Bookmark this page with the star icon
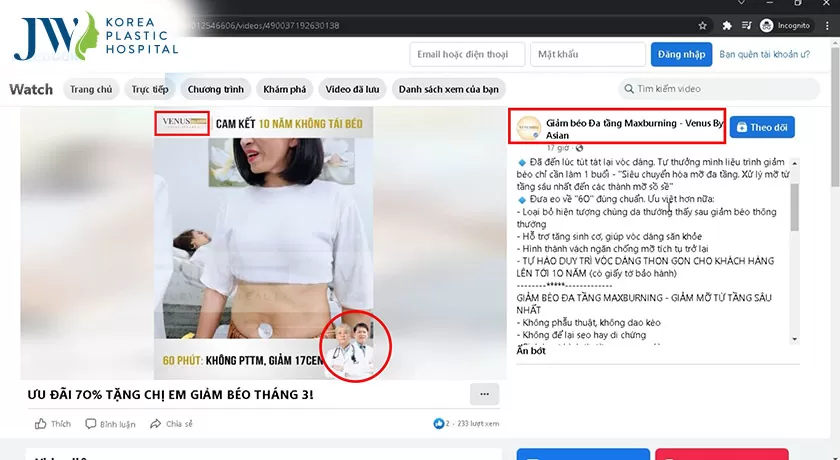840x460 pixels. [x=702, y=26]
